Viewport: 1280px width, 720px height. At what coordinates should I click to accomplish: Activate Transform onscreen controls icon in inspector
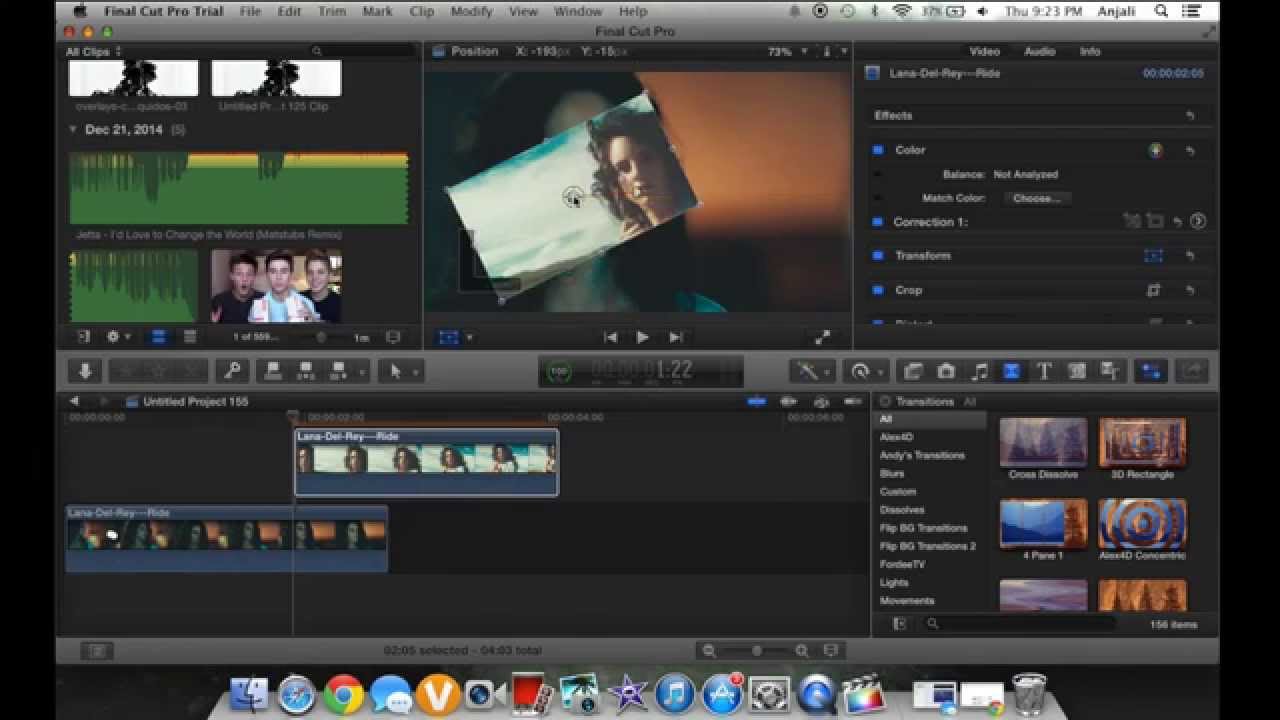click(x=1154, y=256)
